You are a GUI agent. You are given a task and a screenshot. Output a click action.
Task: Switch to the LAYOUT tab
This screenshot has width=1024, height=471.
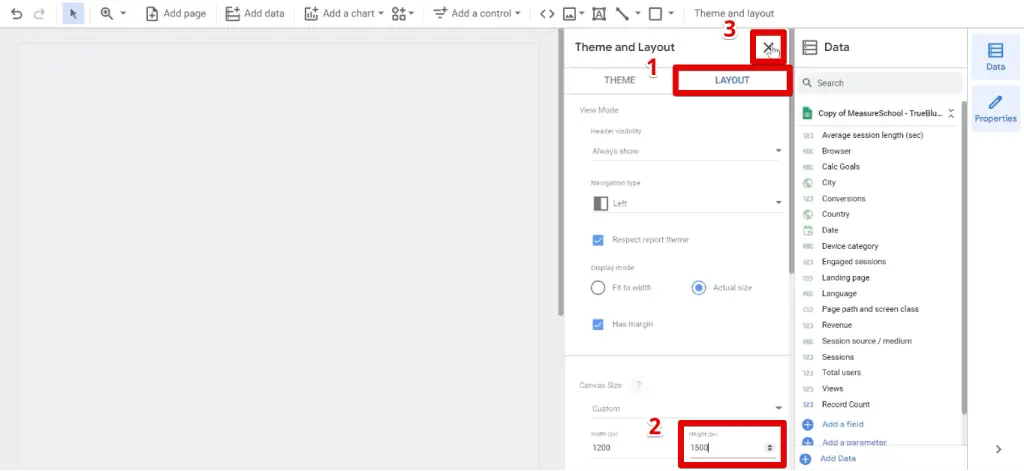732,80
